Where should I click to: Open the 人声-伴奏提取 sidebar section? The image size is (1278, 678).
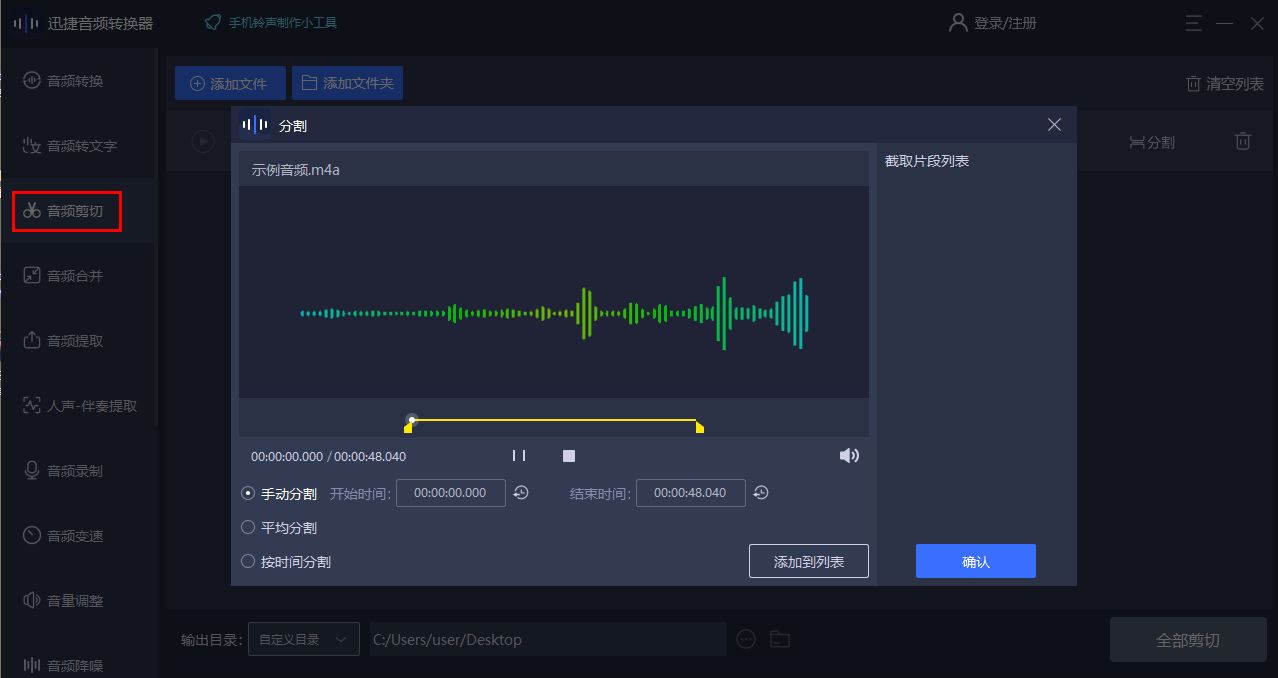tap(80, 406)
